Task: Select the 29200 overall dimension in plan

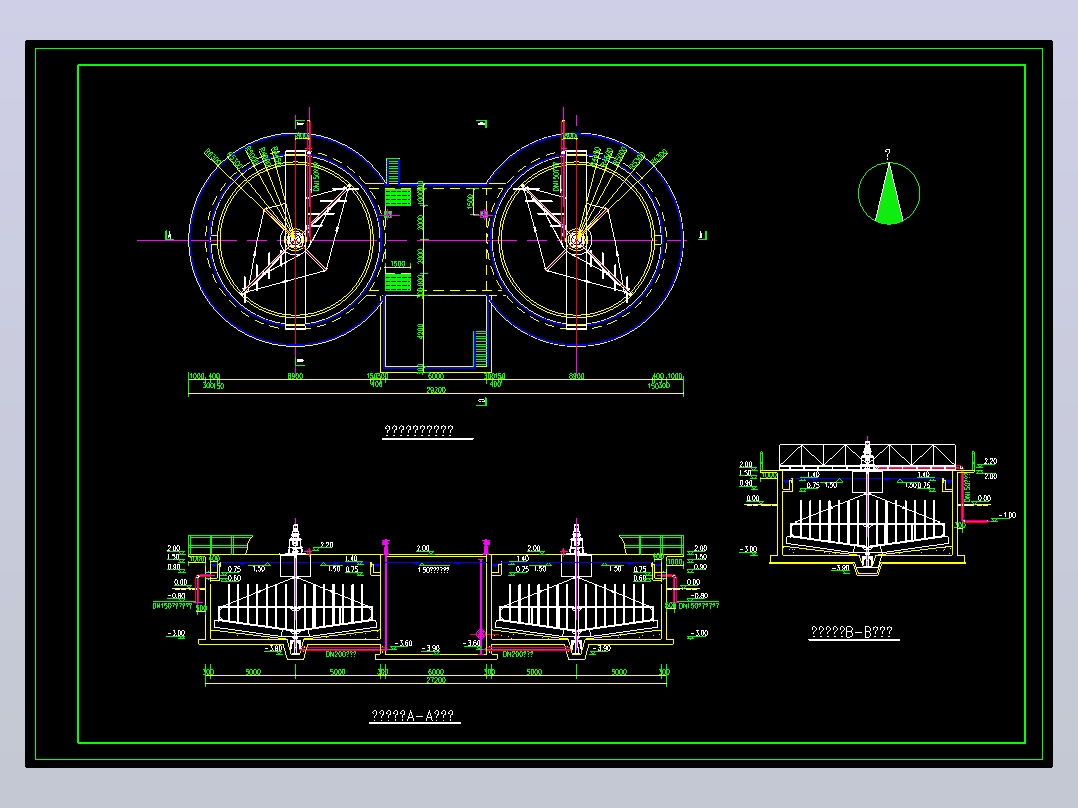Action: click(436, 390)
